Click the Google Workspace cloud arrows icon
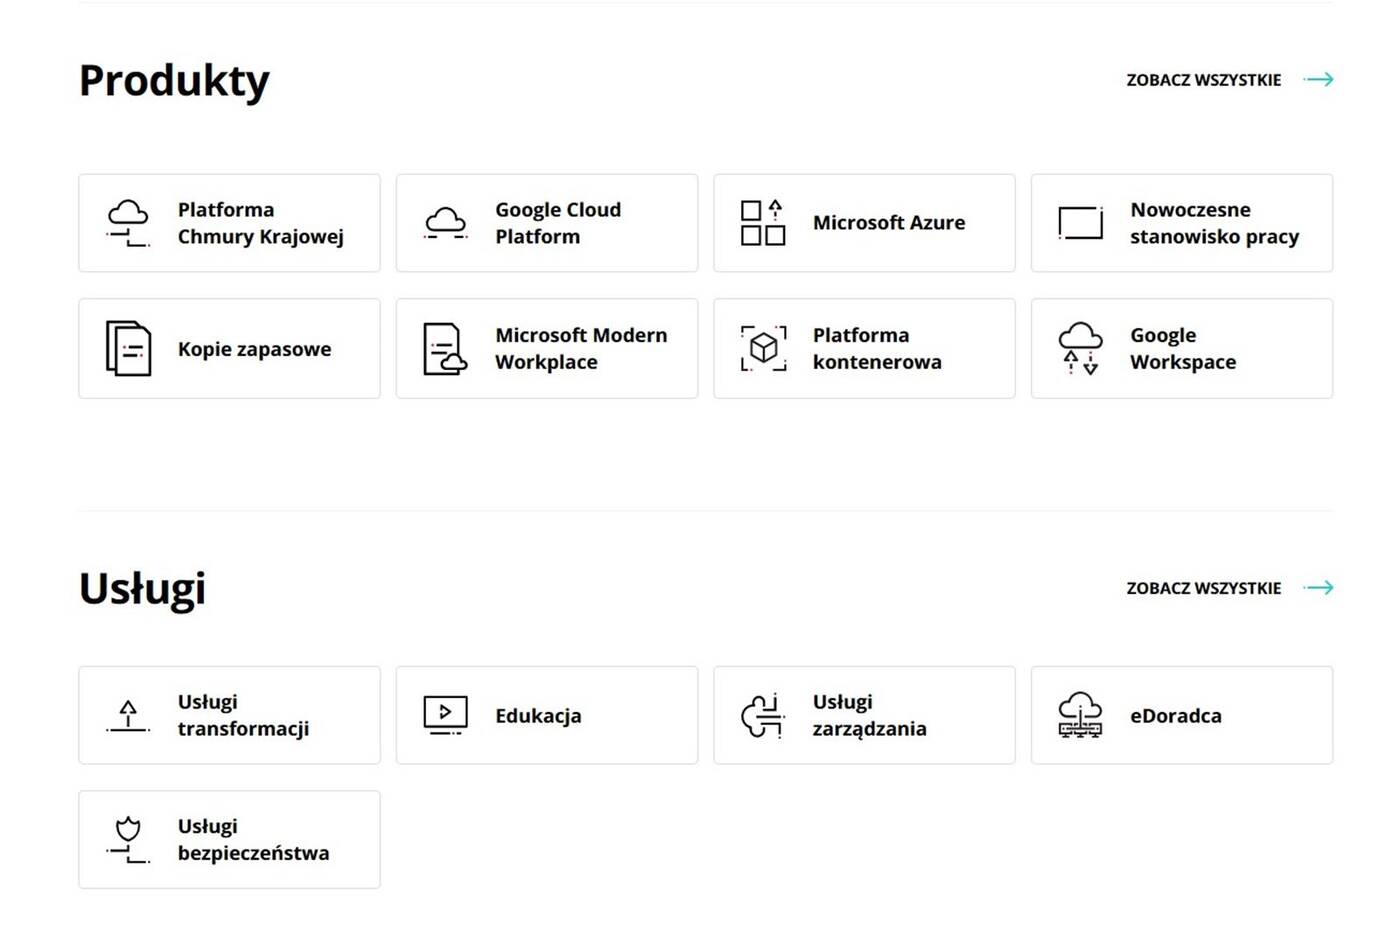Image resolution: width=1400 pixels, height=950 pixels. coord(1080,348)
